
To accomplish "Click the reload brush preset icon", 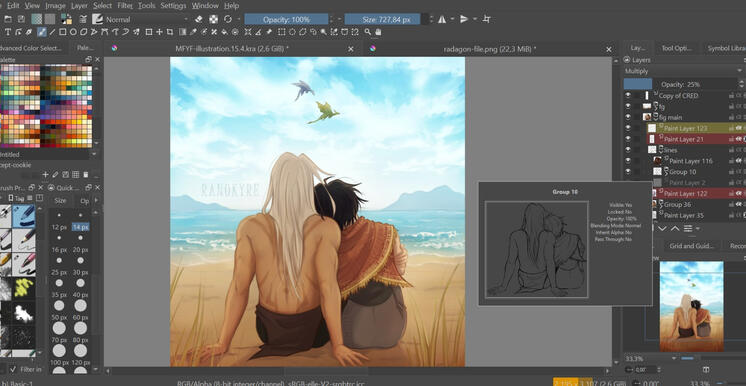I will [x=228, y=19].
